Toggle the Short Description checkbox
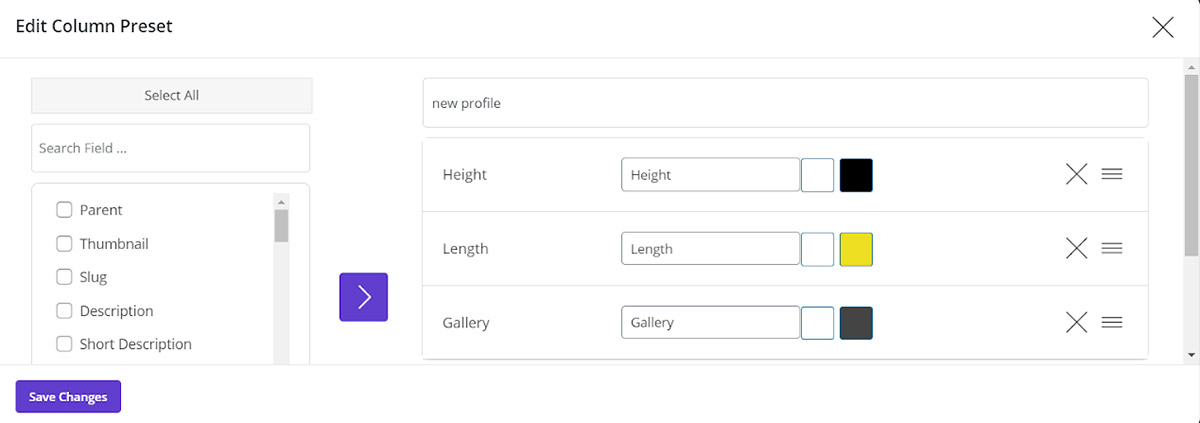 (64, 344)
